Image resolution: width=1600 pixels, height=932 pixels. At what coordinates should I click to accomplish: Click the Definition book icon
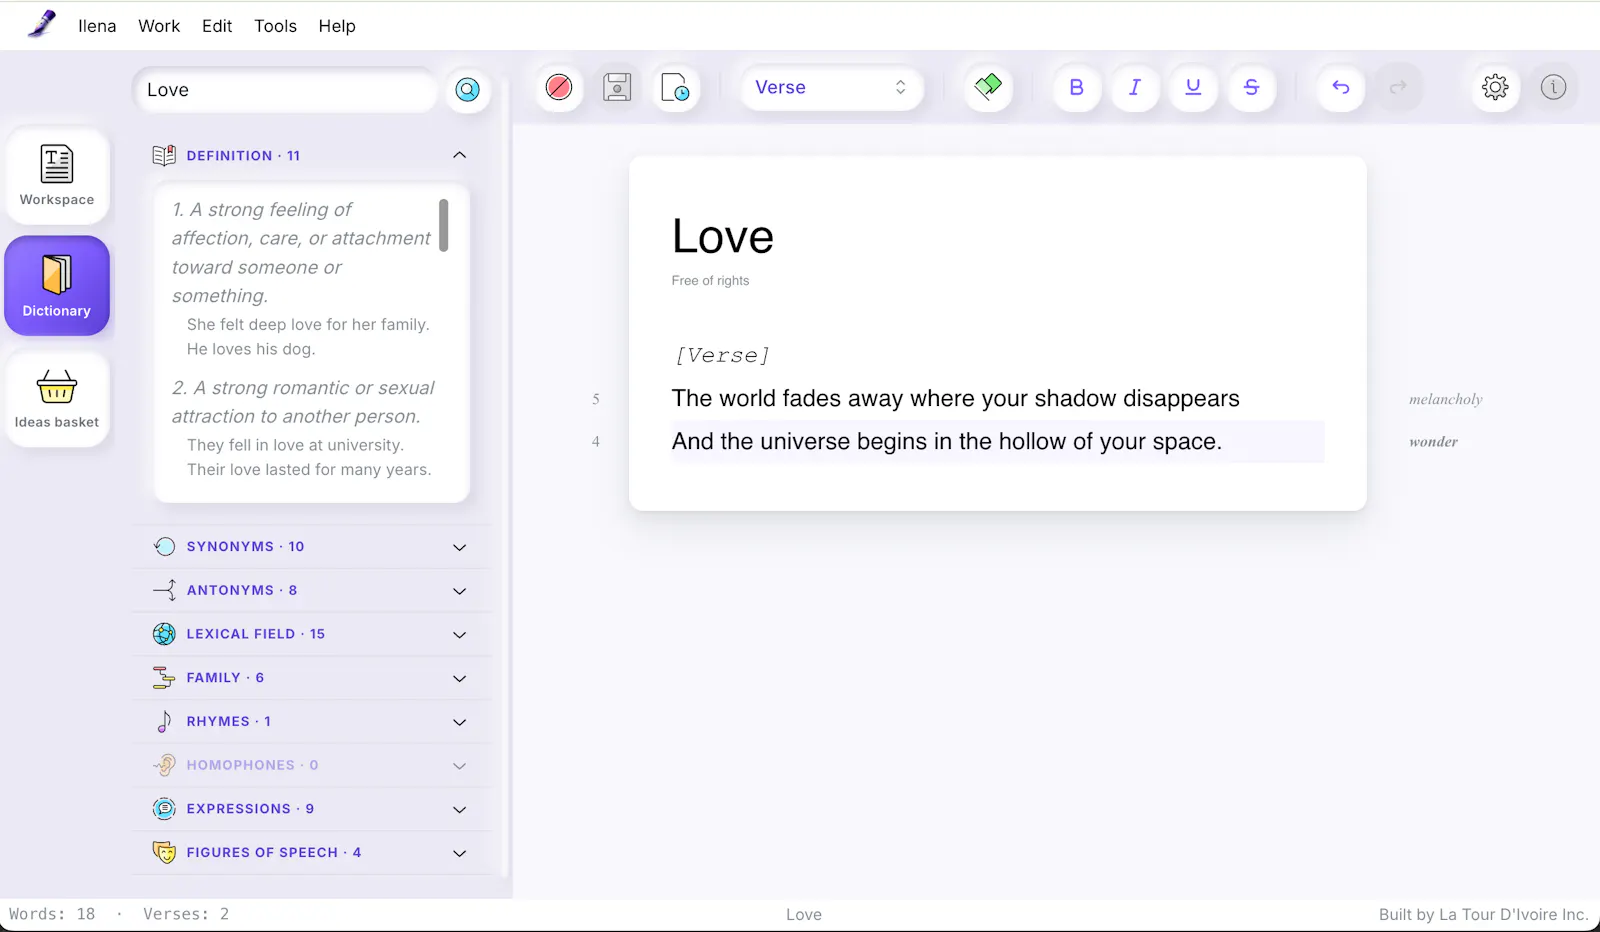tap(164, 155)
